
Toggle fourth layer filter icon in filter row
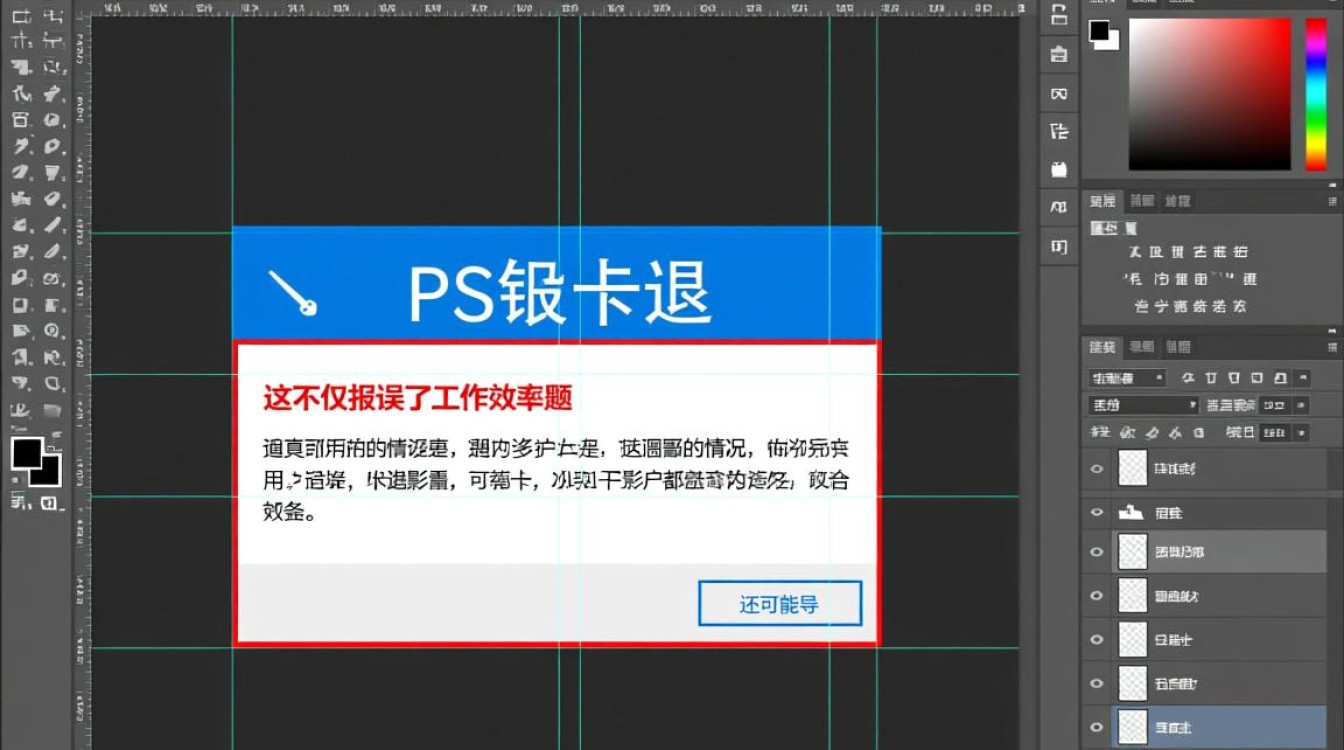(x=1256, y=378)
